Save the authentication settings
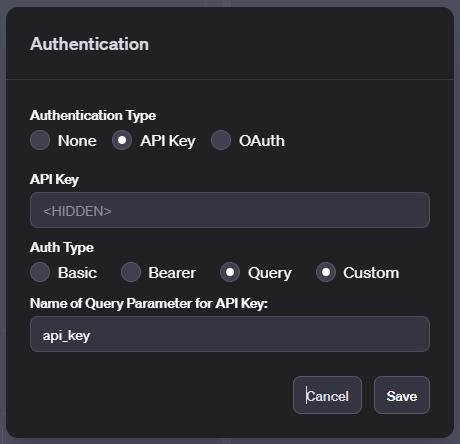This screenshot has height=444, width=460. tap(402, 395)
